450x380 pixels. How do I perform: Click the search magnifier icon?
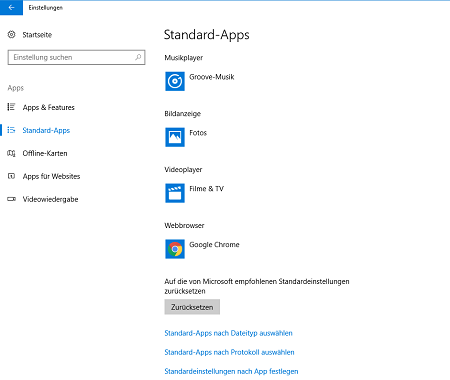click(x=138, y=57)
